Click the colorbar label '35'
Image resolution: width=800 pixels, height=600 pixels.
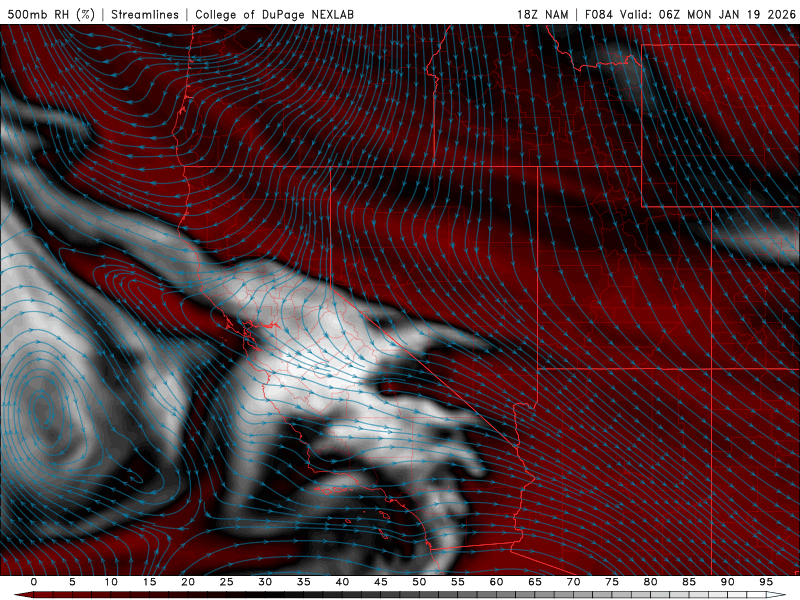click(304, 582)
